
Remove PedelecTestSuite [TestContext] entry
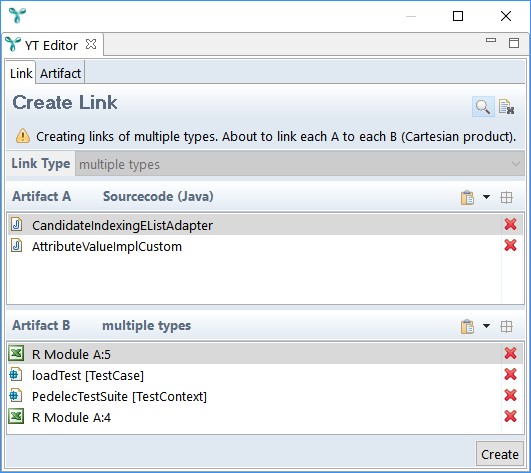click(510, 395)
